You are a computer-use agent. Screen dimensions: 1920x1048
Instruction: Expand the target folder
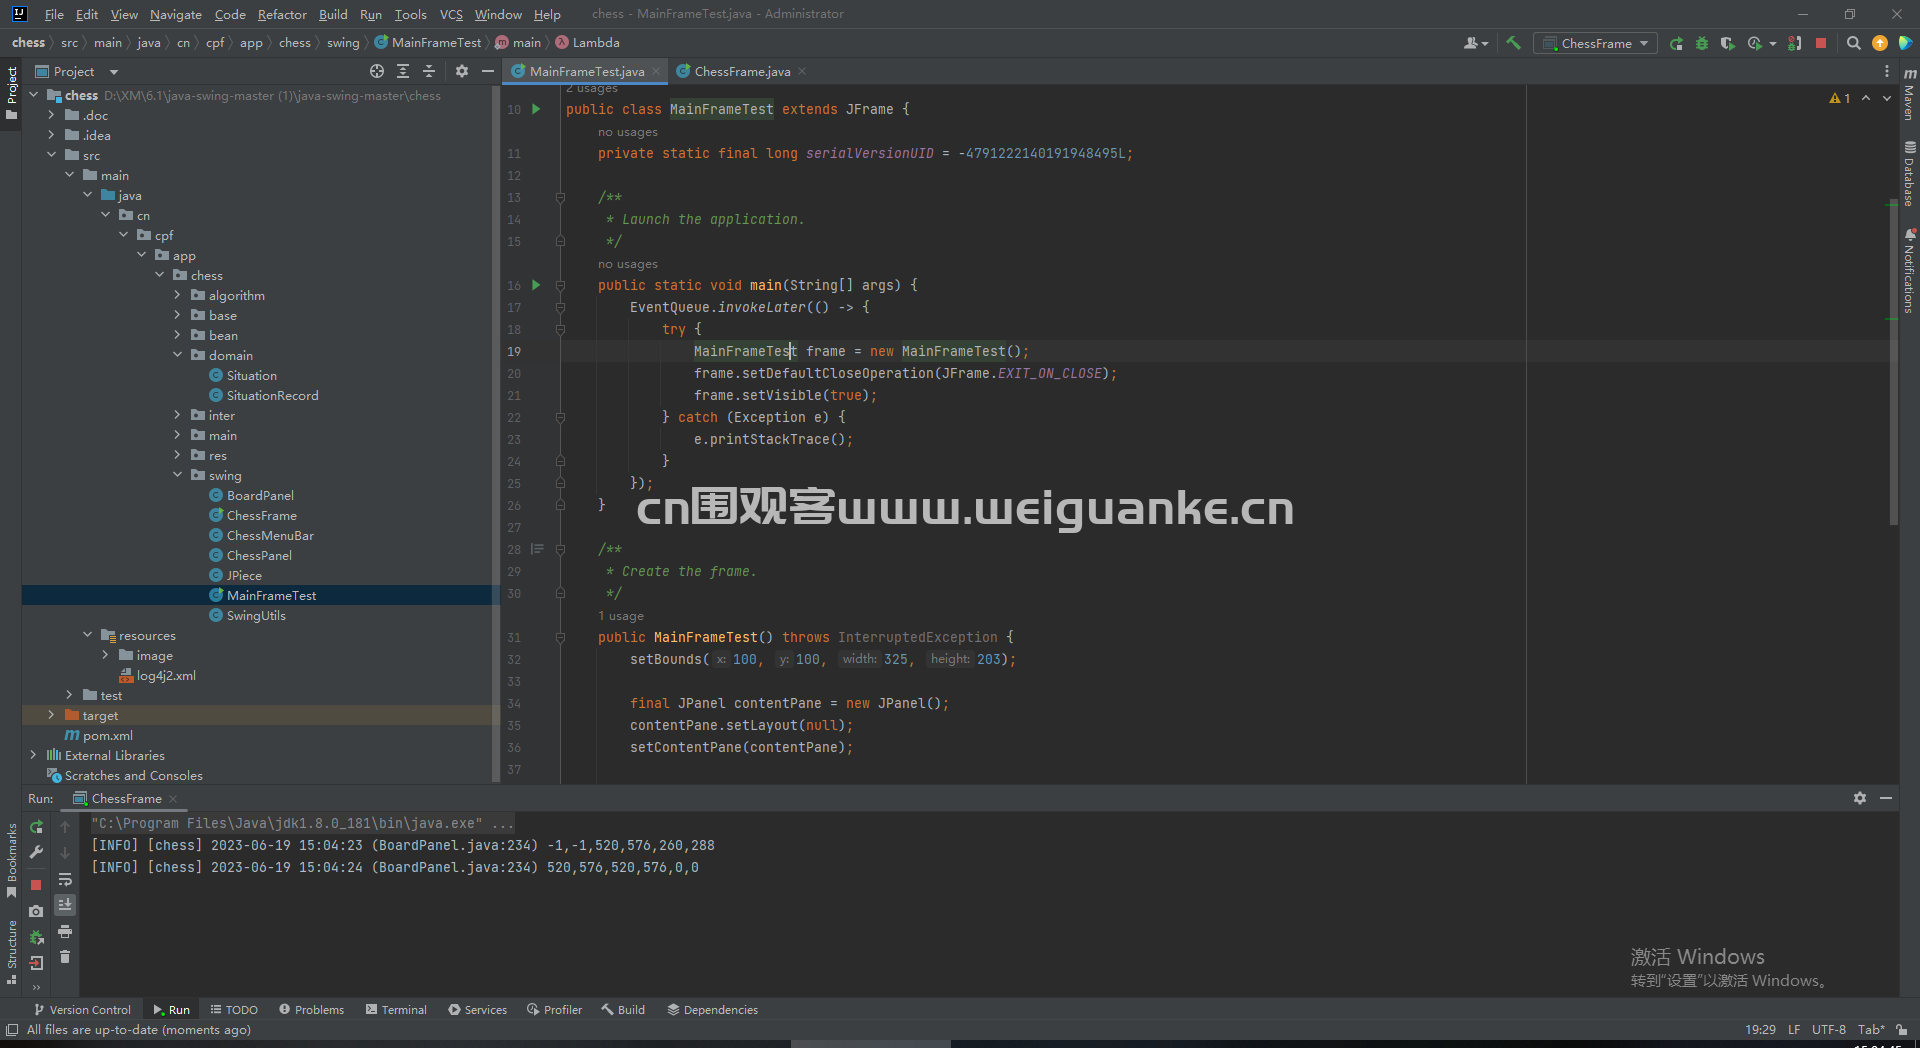(51, 715)
